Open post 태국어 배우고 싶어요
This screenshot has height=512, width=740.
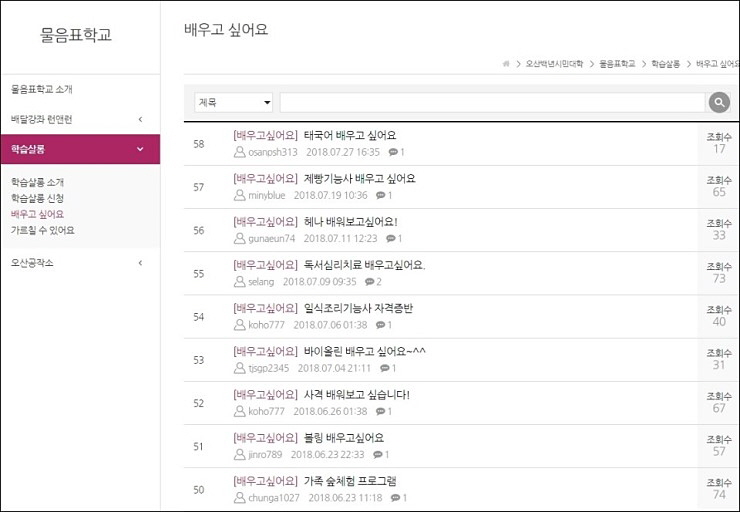(350, 134)
